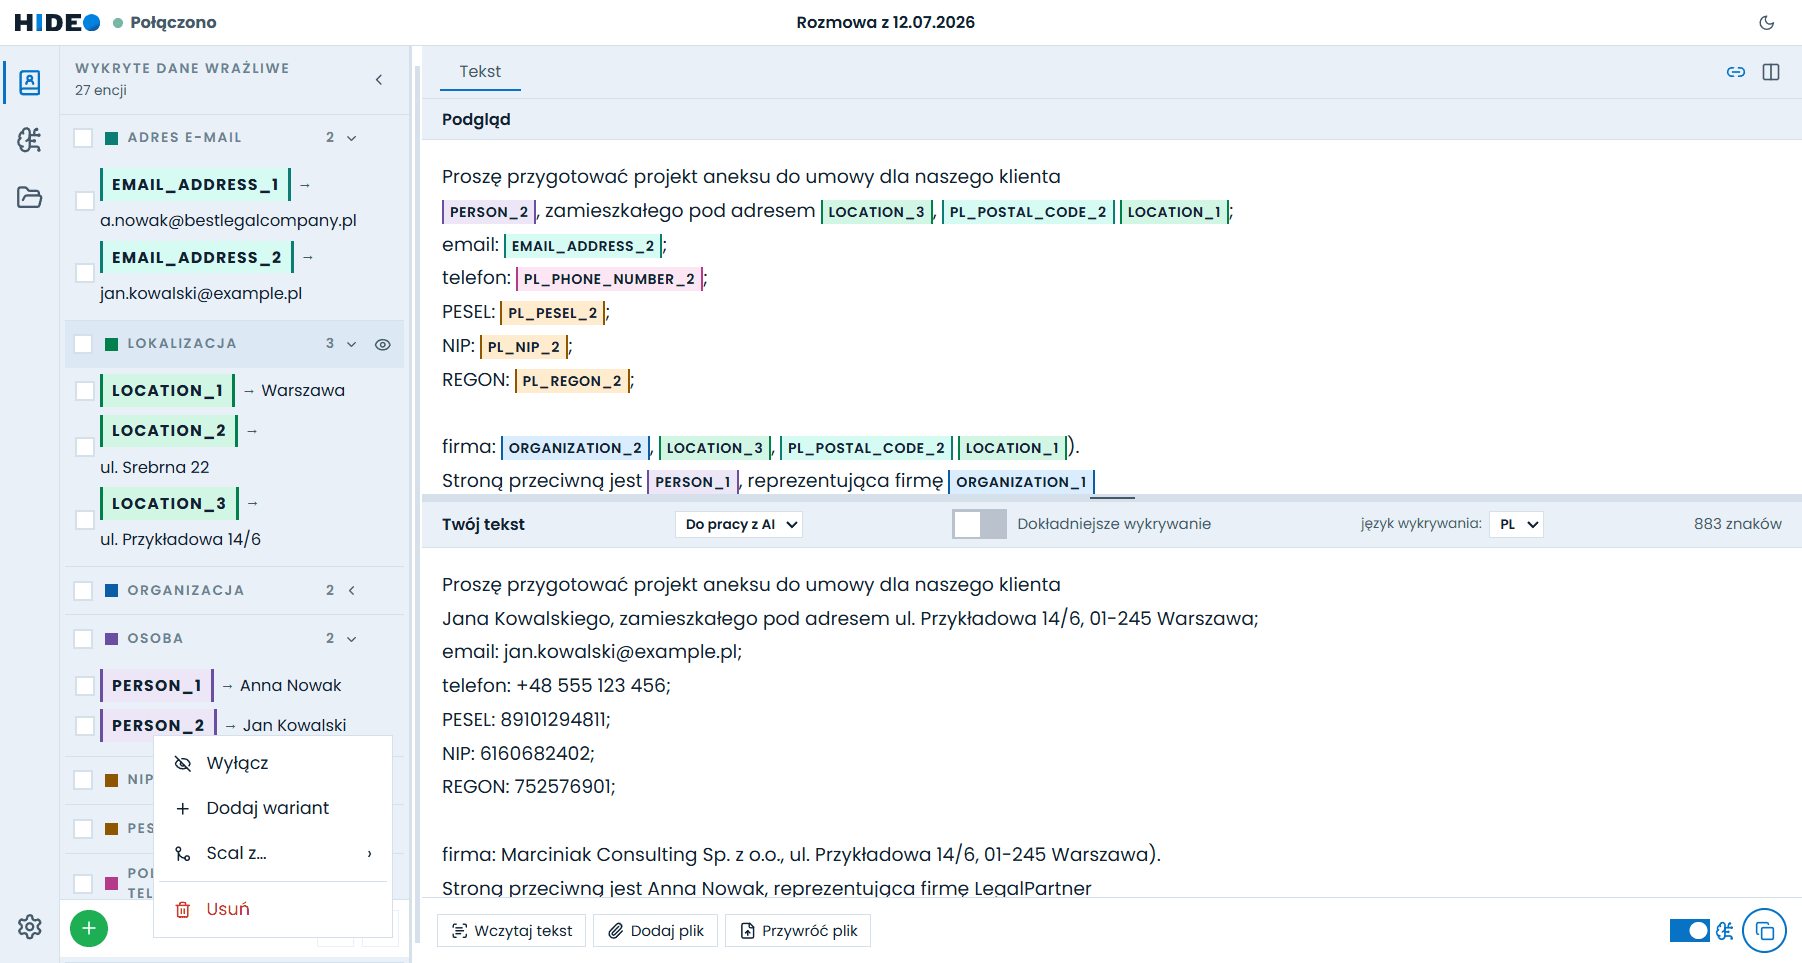The width and height of the screenshot is (1802, 963).
Task: Toggle Dokładniejsze wykrywanie switch
Action: [x=979, y=524]
